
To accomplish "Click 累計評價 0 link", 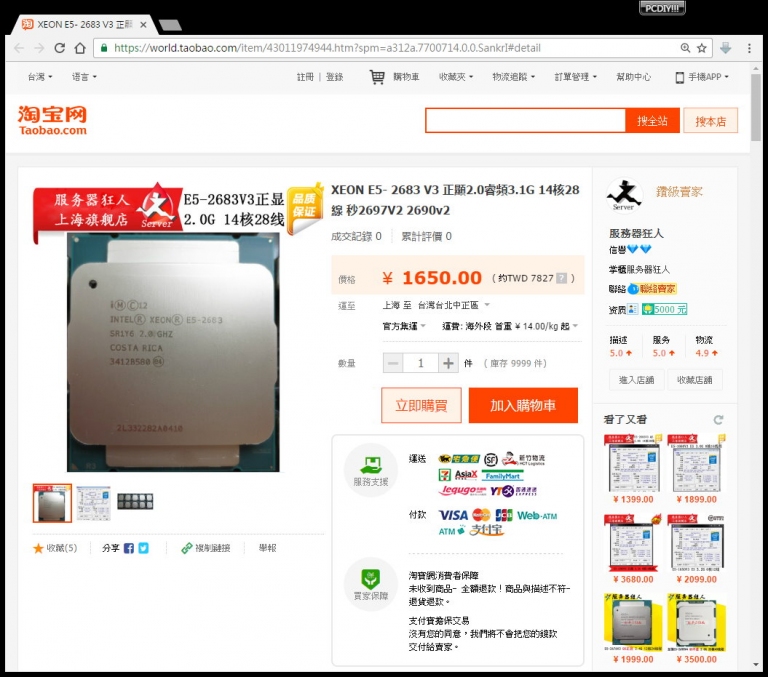I will coord(426,237).
